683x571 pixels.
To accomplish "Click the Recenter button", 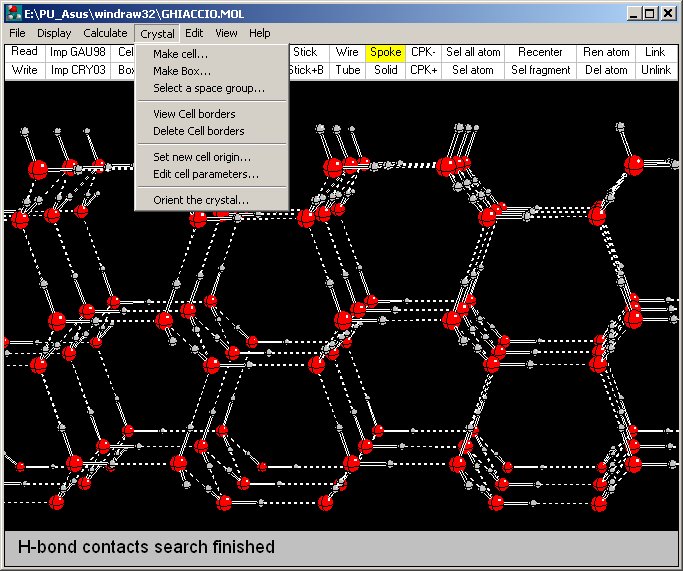I will [x=541, y=52].
